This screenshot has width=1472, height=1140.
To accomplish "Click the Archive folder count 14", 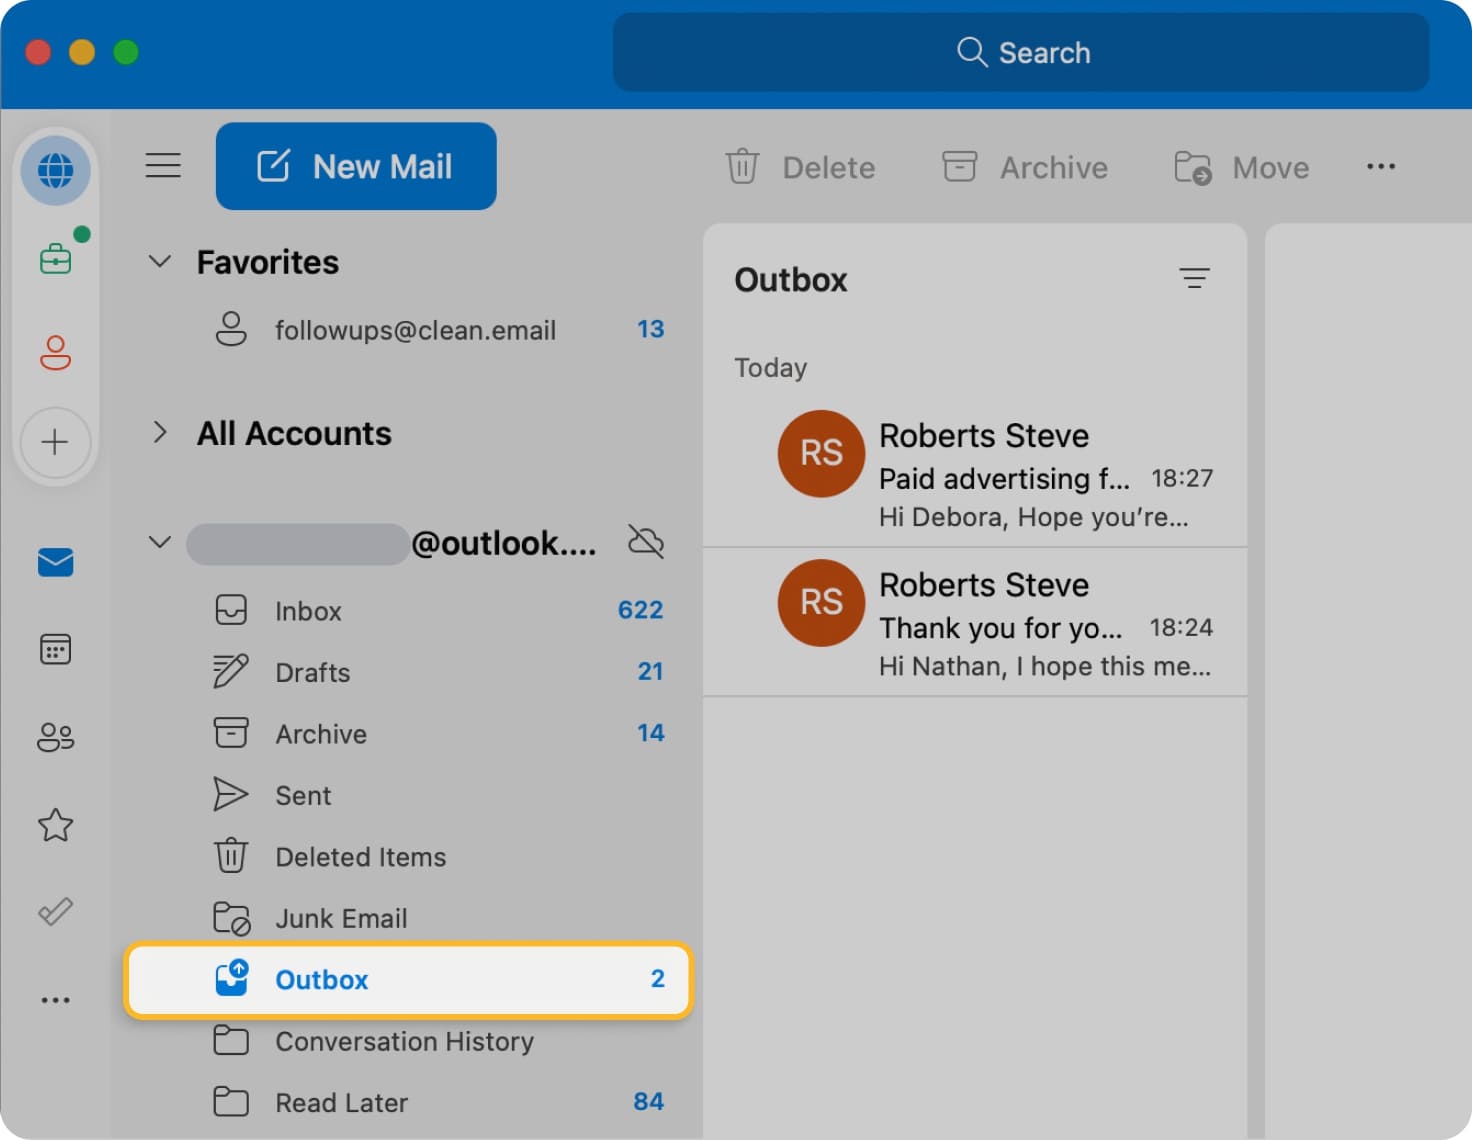I will point(651,733).
